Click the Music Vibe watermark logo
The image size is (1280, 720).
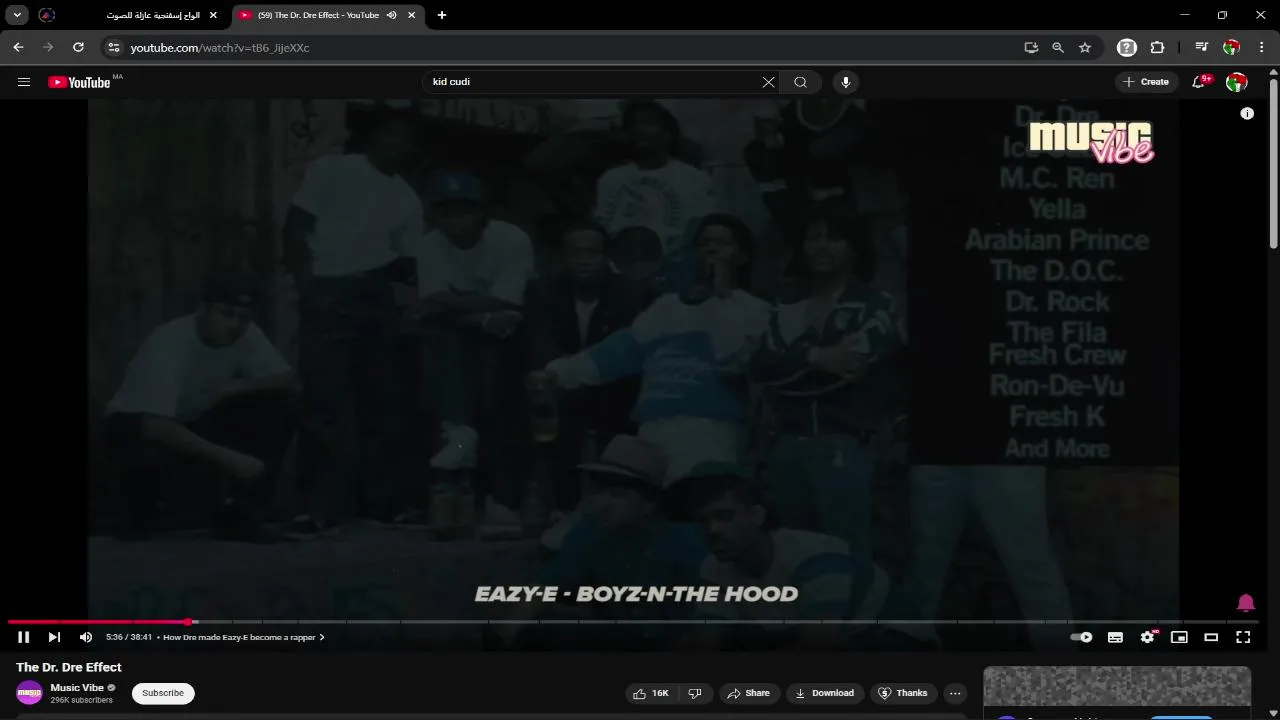point(1091,141)
